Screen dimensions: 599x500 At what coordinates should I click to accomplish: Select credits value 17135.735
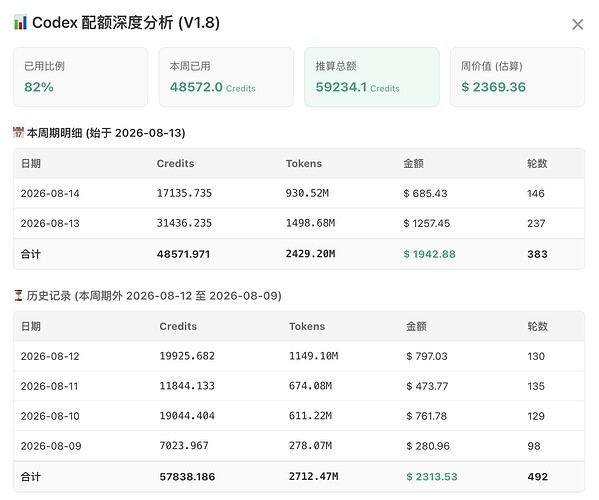184,193
